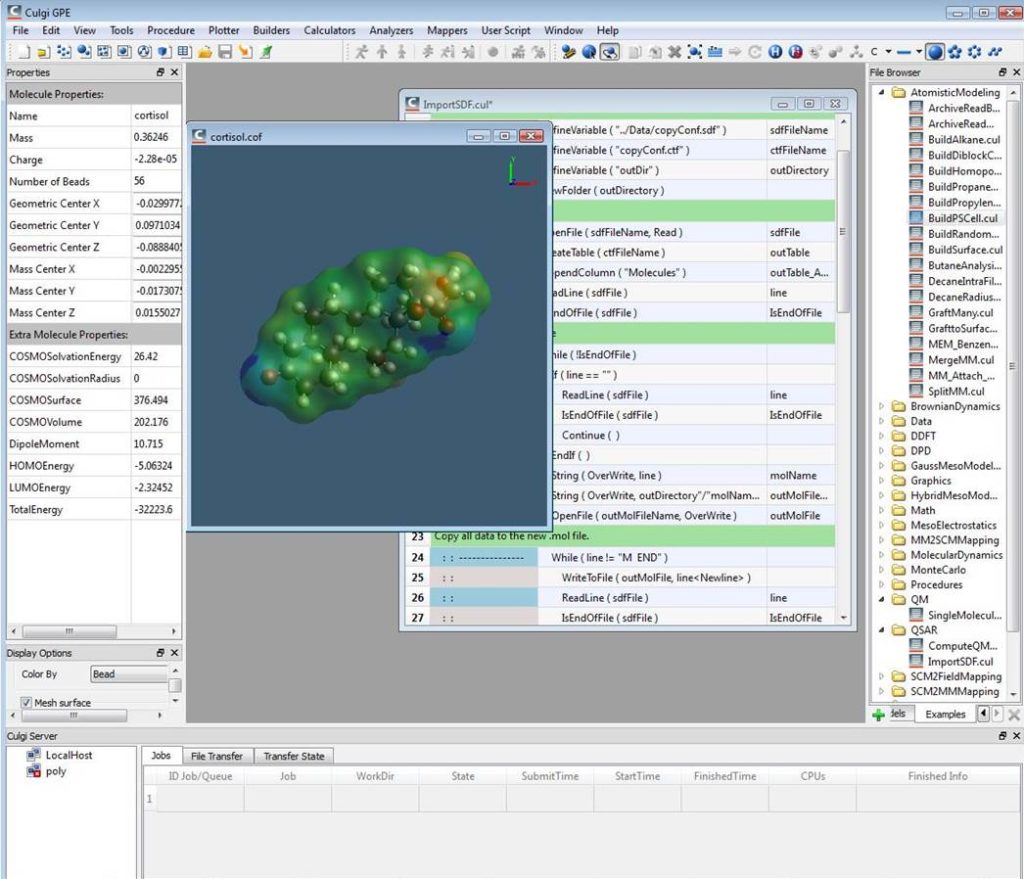Click the open folder toolbar icon
1024x879 pixels.
click(205, 51)
